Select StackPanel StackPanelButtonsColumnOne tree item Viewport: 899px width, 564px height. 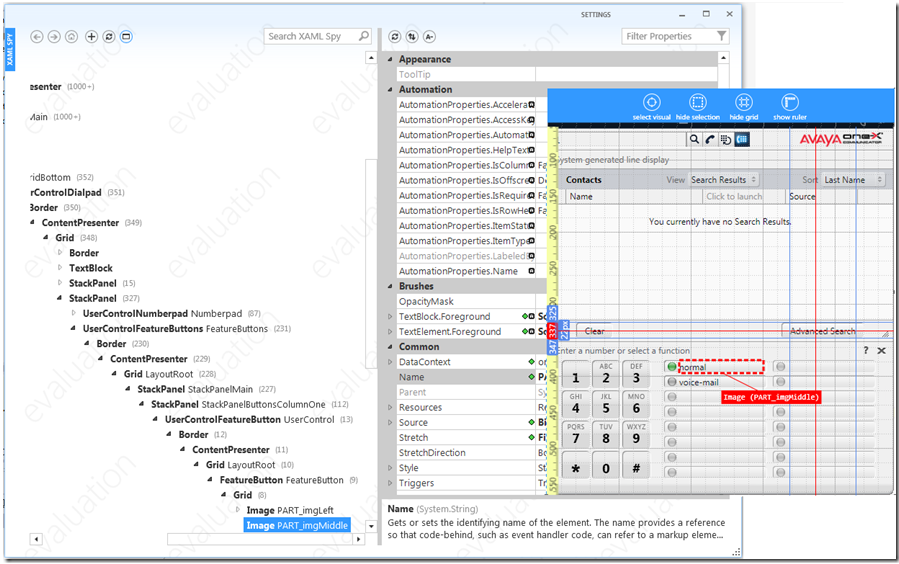pyautogui.click(x=238, y=404)
